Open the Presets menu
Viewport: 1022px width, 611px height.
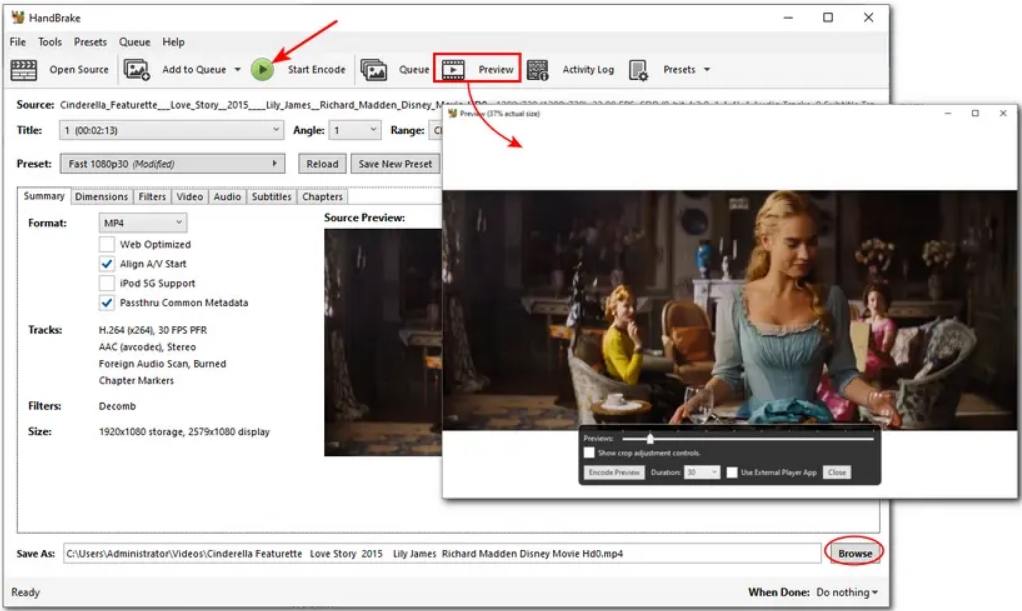90,42
